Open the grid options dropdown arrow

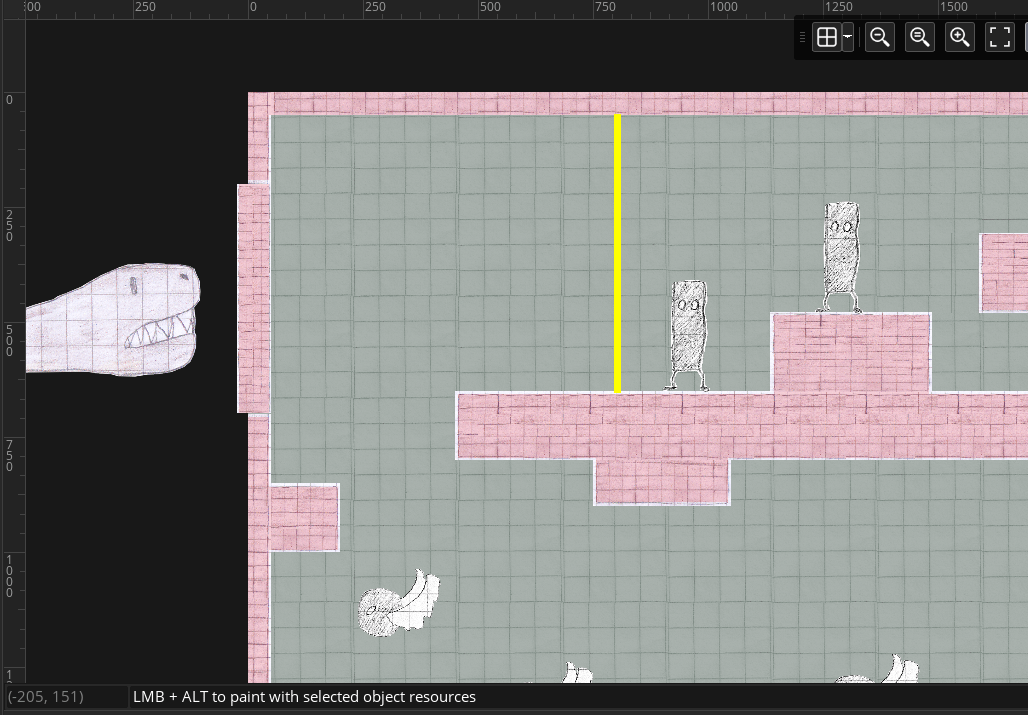(x=848, y=37)
